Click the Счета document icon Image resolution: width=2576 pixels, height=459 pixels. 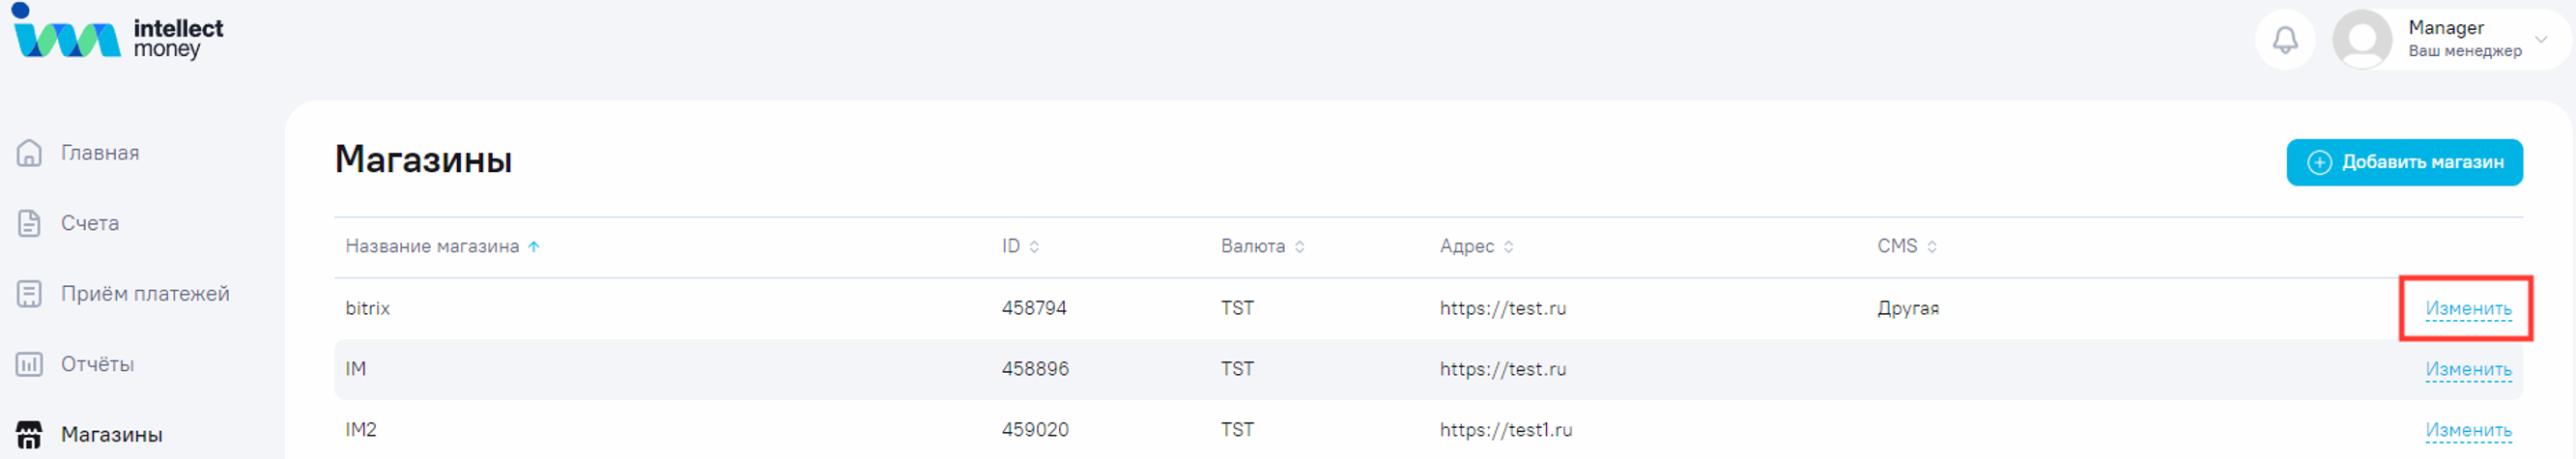pos(29,223)
